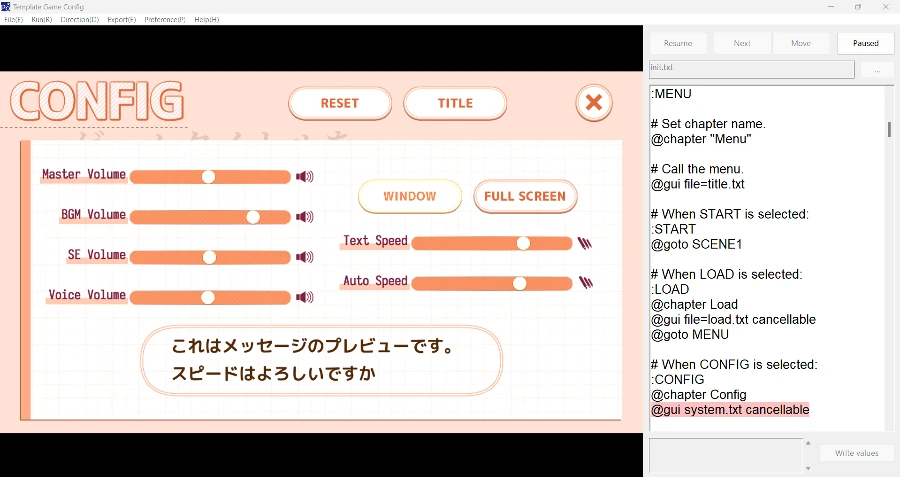Click the variable box down arrow

point(808,468)
